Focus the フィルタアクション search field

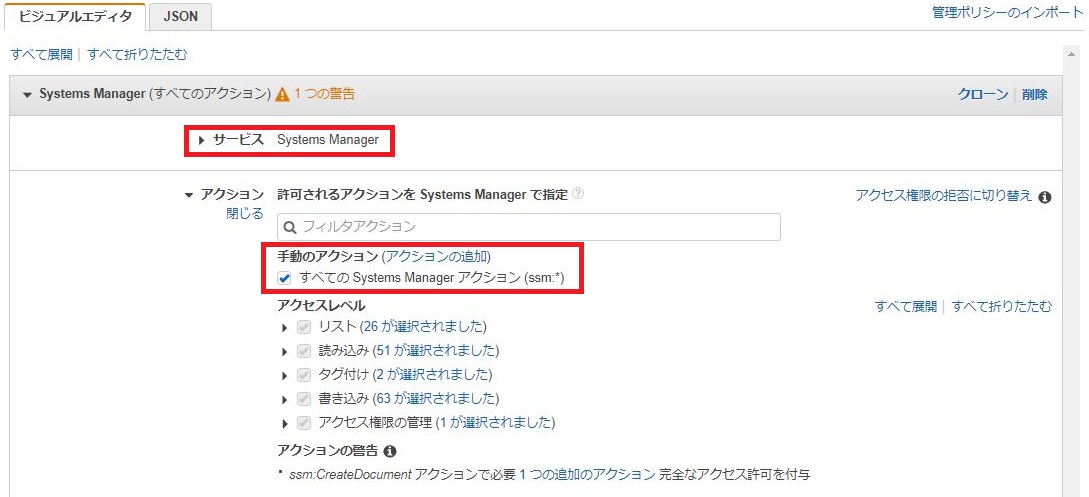pos(529,227)
